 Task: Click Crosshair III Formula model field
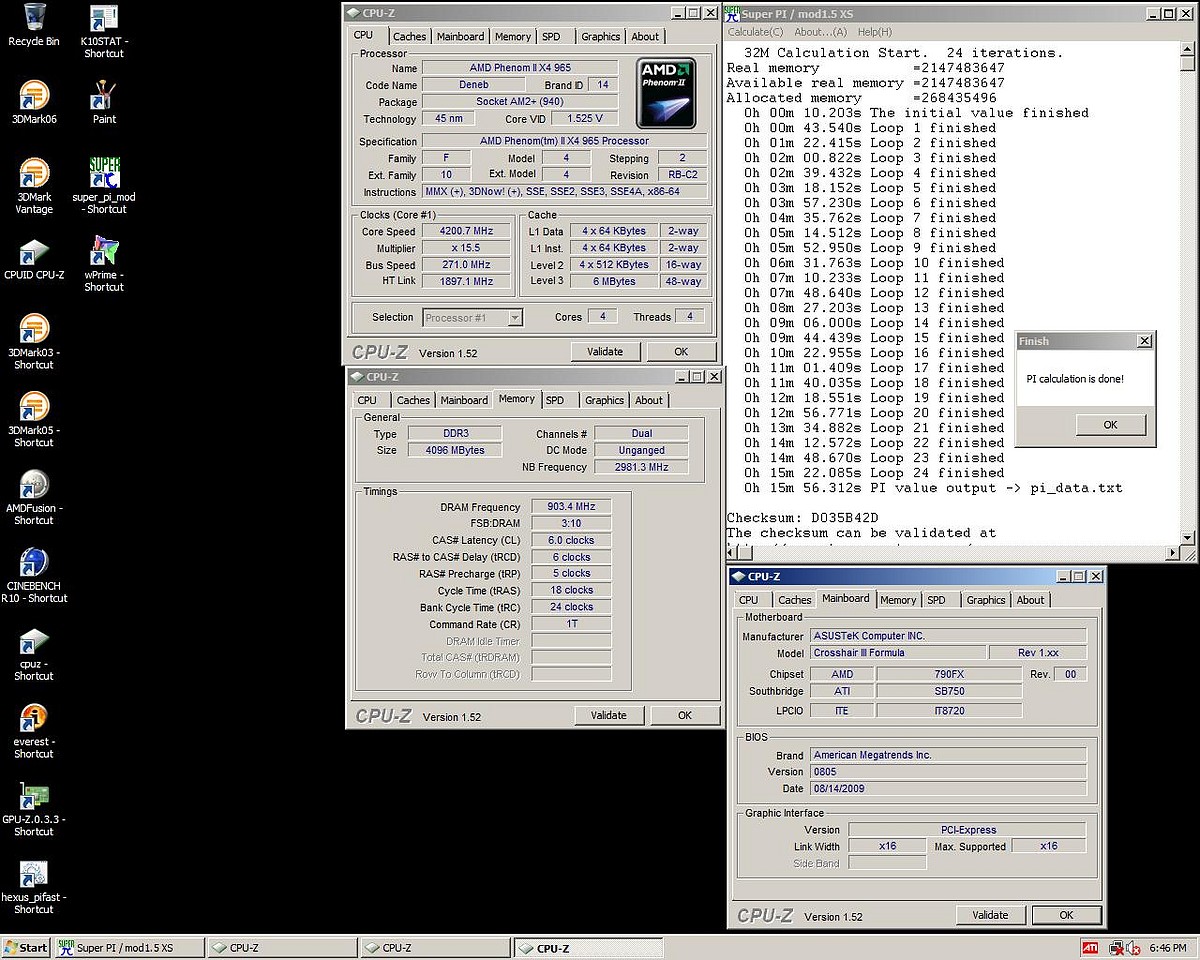click(x=896, y=653)
